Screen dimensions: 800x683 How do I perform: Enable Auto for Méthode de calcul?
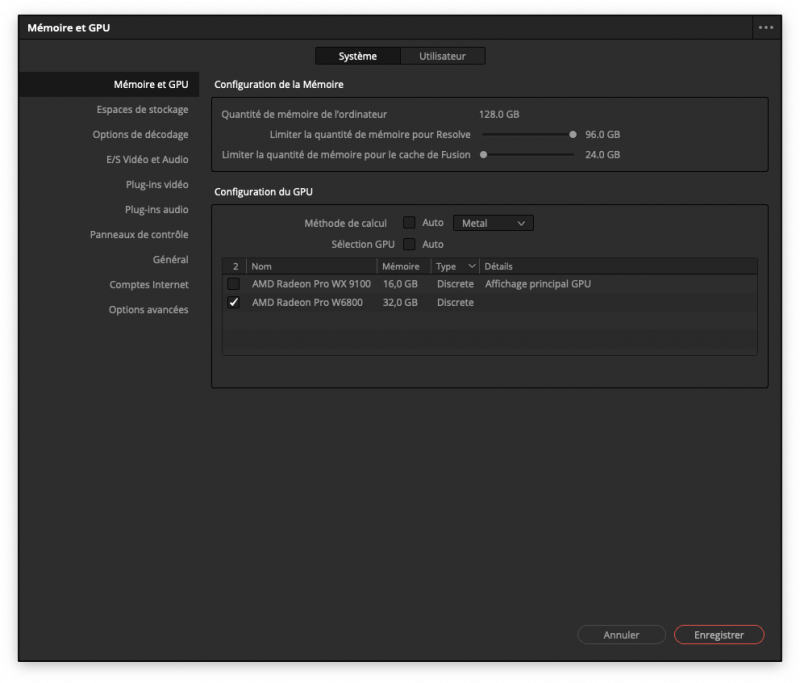[409, 223]
